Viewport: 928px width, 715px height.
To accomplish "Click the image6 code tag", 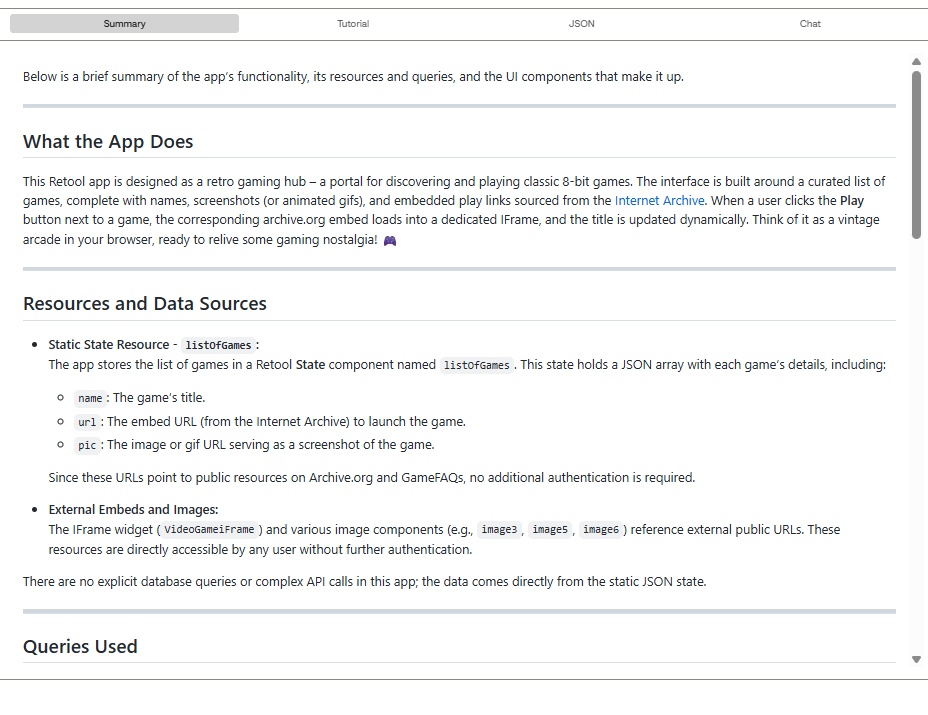I will tap(601, 530).
